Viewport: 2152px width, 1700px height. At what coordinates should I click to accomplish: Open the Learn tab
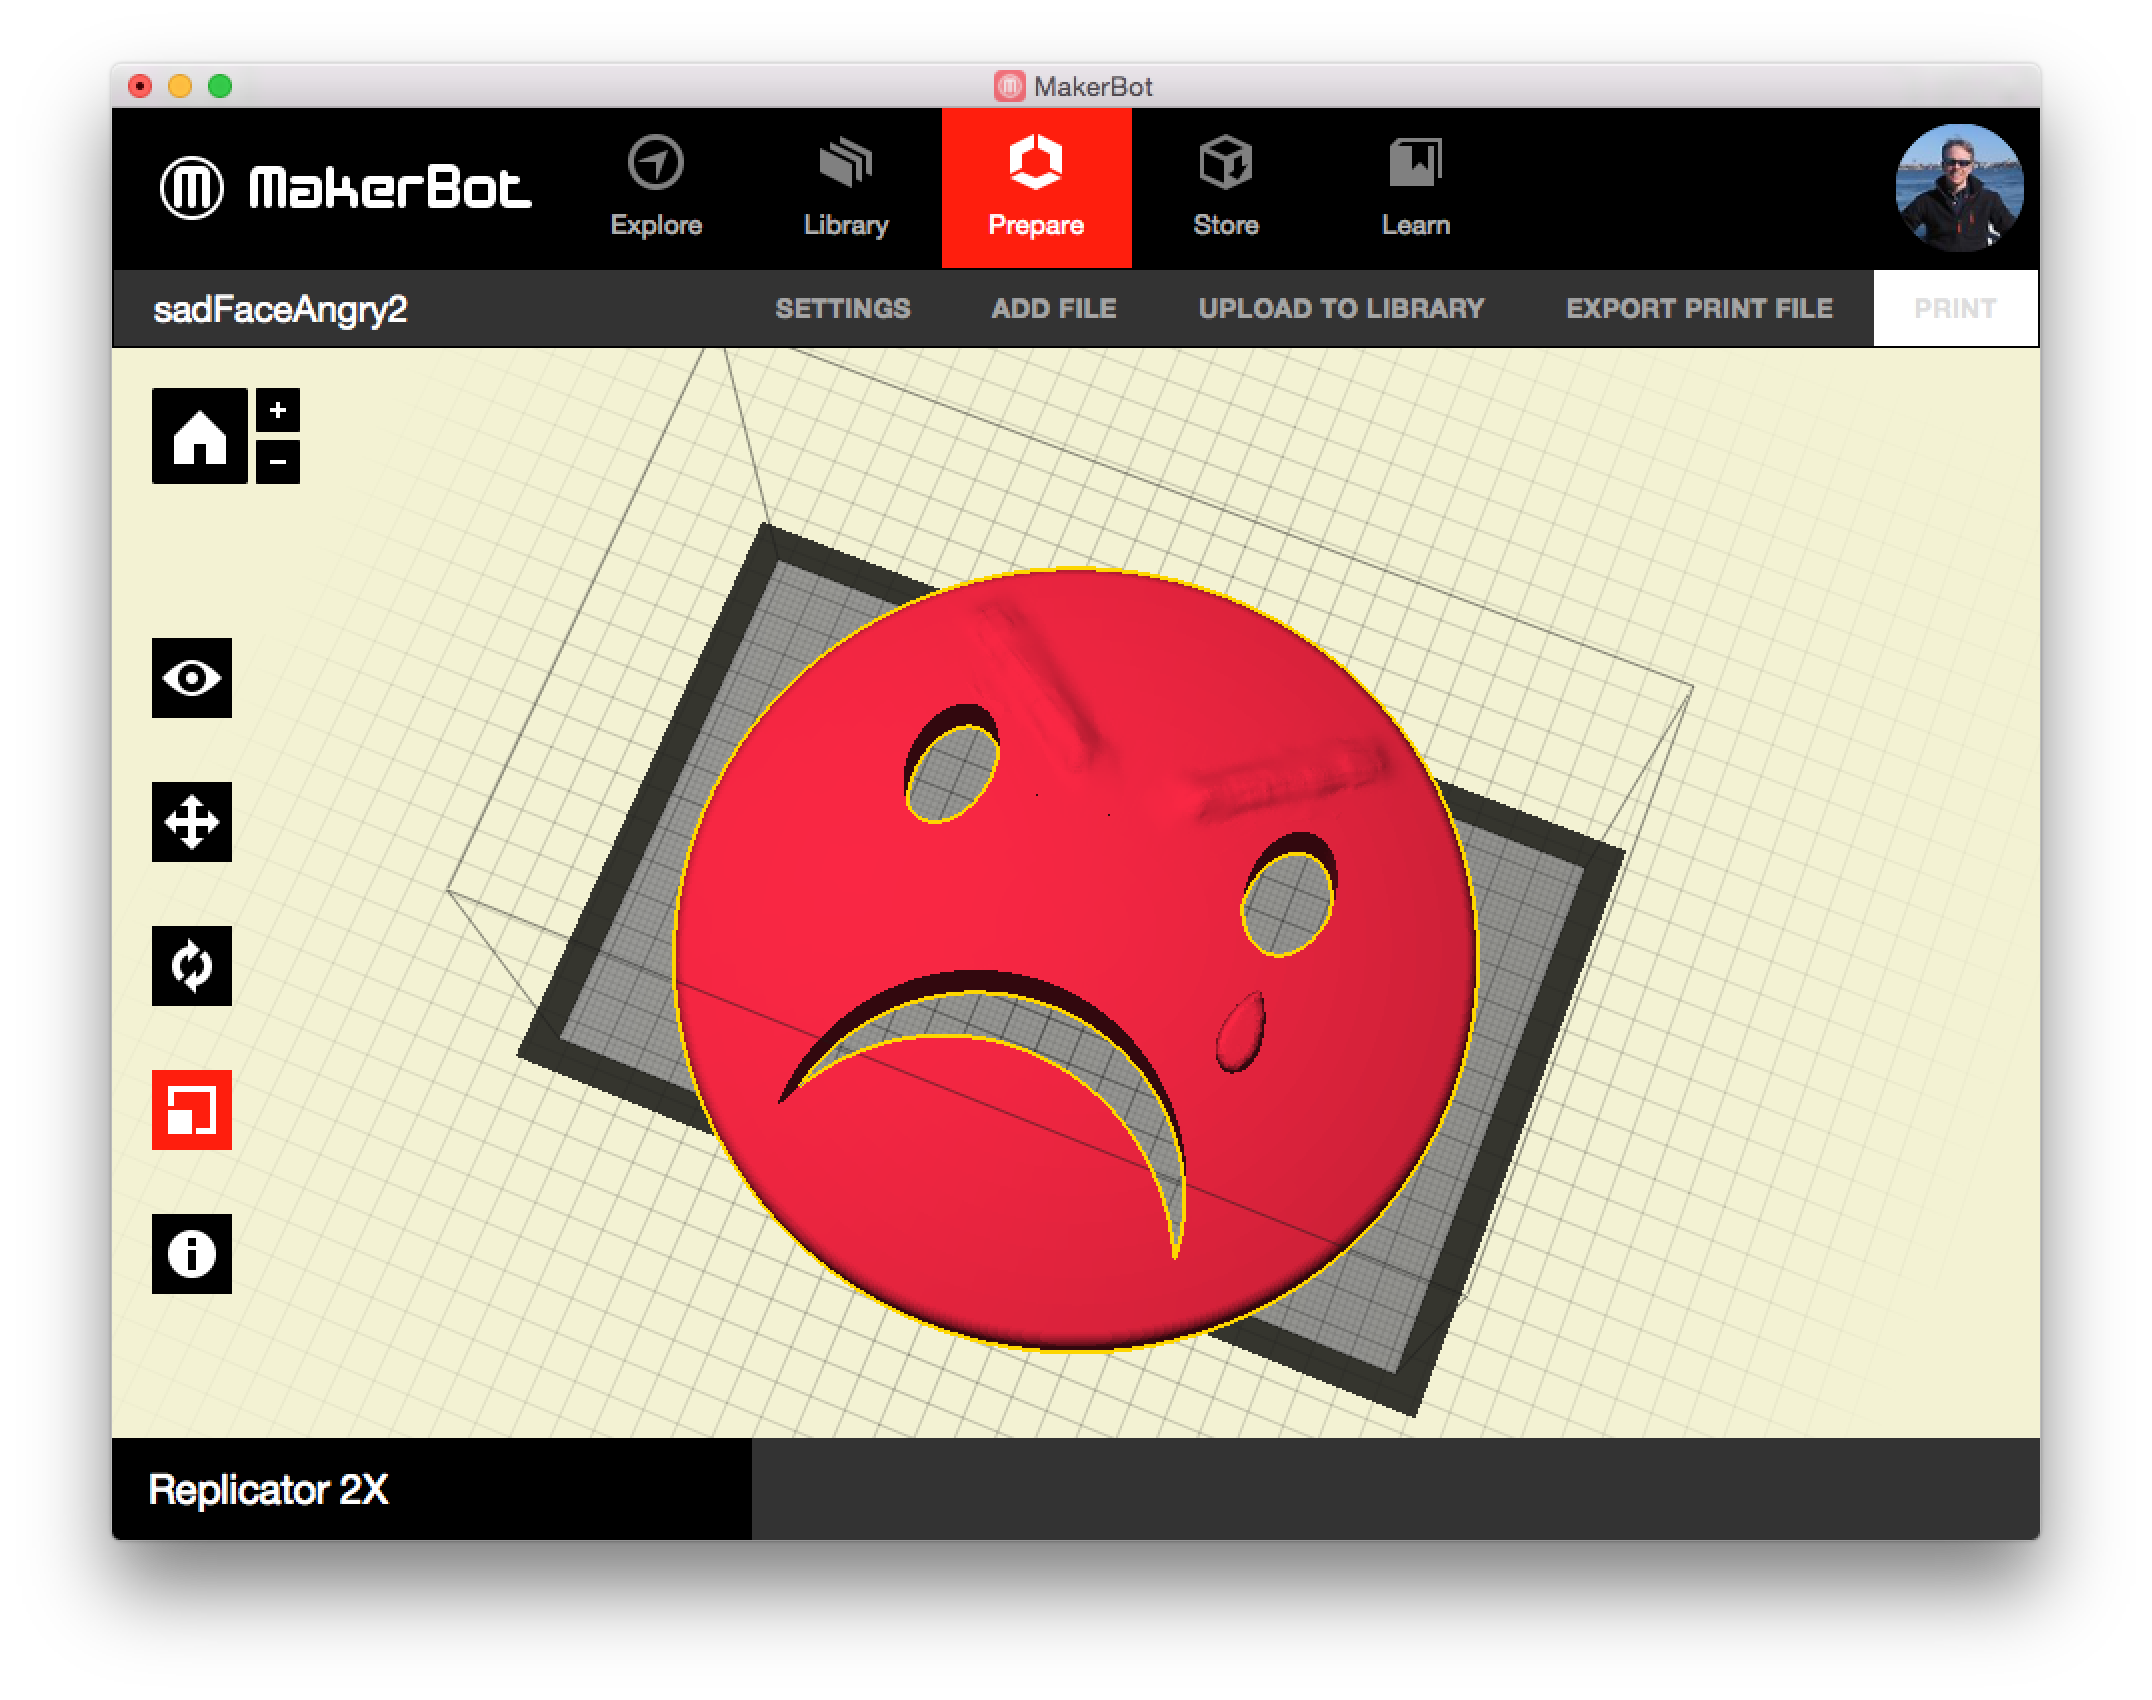click(x=1416, y=188)
